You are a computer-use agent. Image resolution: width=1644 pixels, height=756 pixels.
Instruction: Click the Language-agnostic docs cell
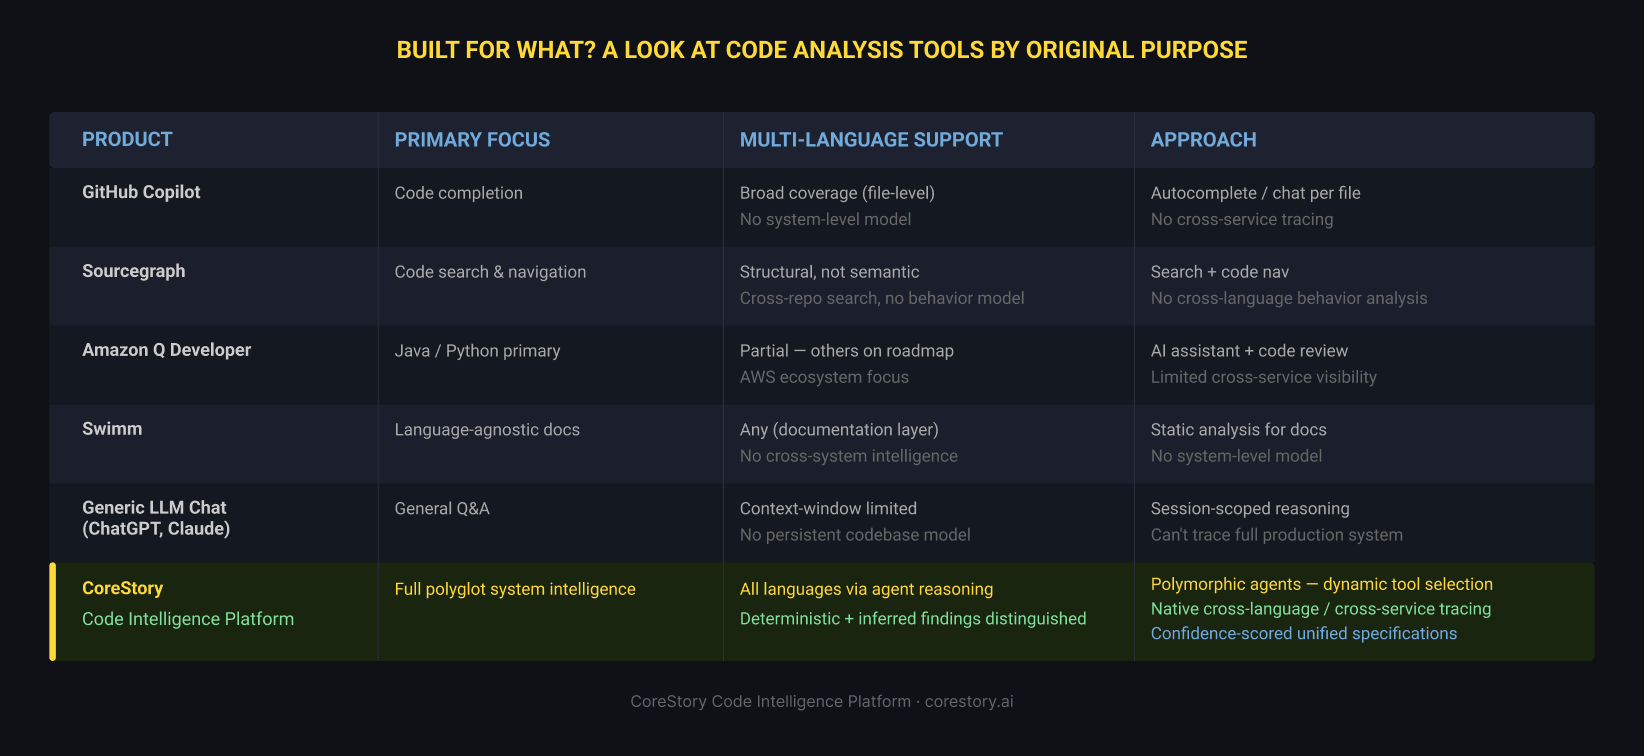point(487,430)
